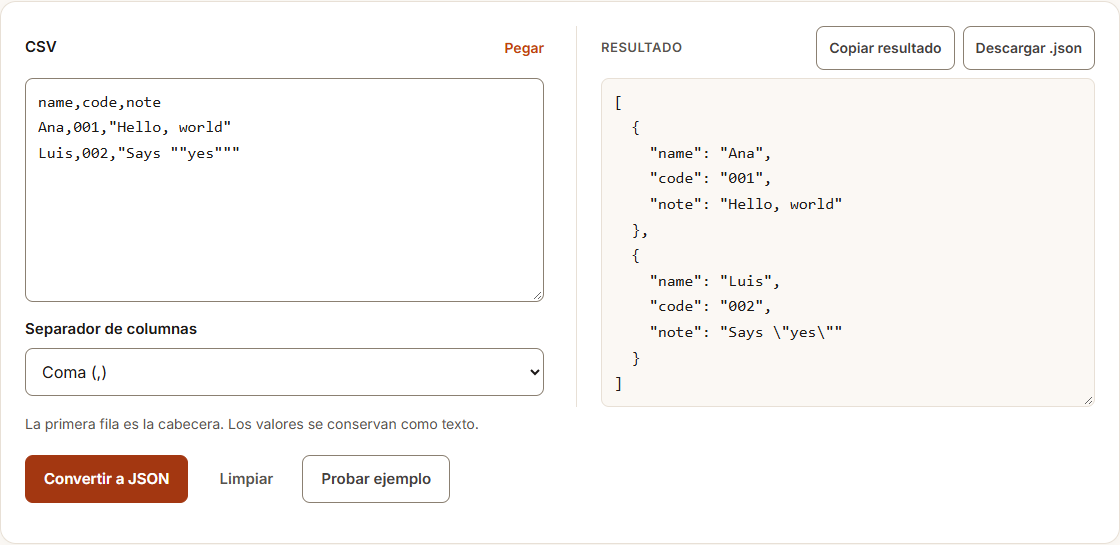This screenshot has width=1120, height=545.
Task: Click inside the CSV text area
Action: [284, 190]
